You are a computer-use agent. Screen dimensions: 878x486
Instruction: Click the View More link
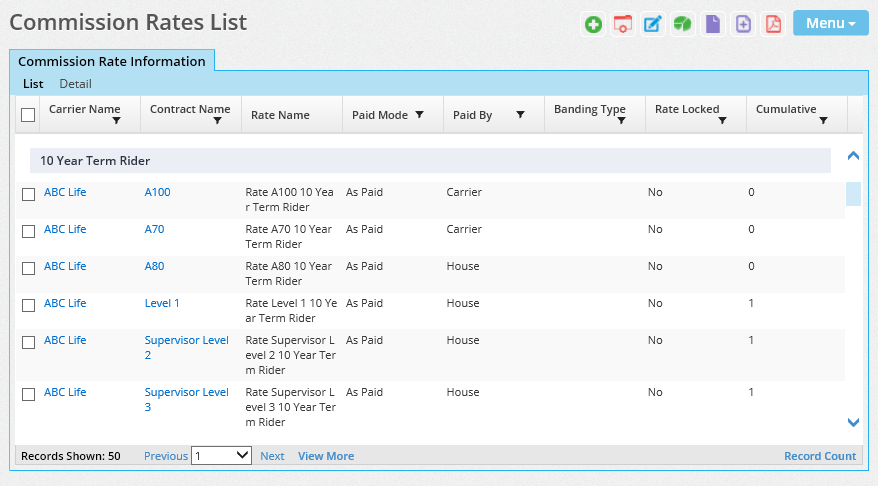point(325,456)
